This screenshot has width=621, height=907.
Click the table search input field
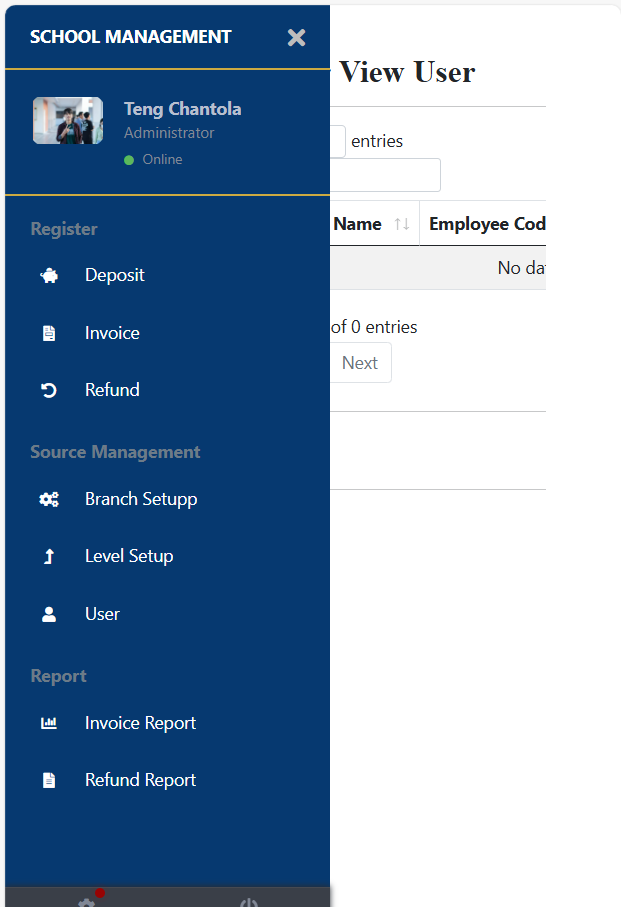pos(385,175)
